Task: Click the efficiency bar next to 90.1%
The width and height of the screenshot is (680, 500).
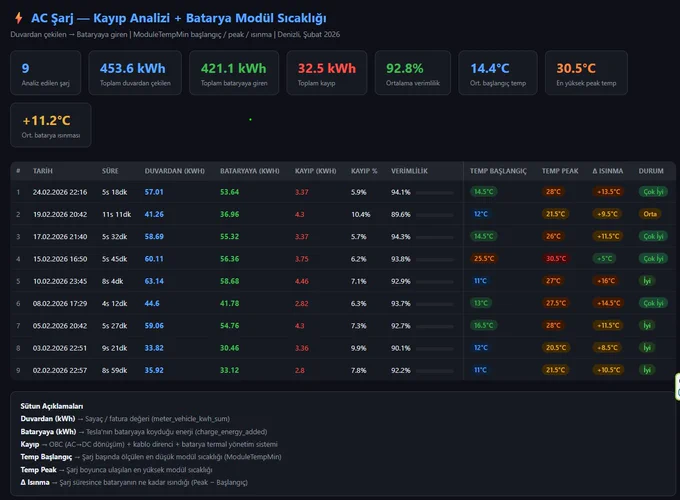Action: point(435,348)
